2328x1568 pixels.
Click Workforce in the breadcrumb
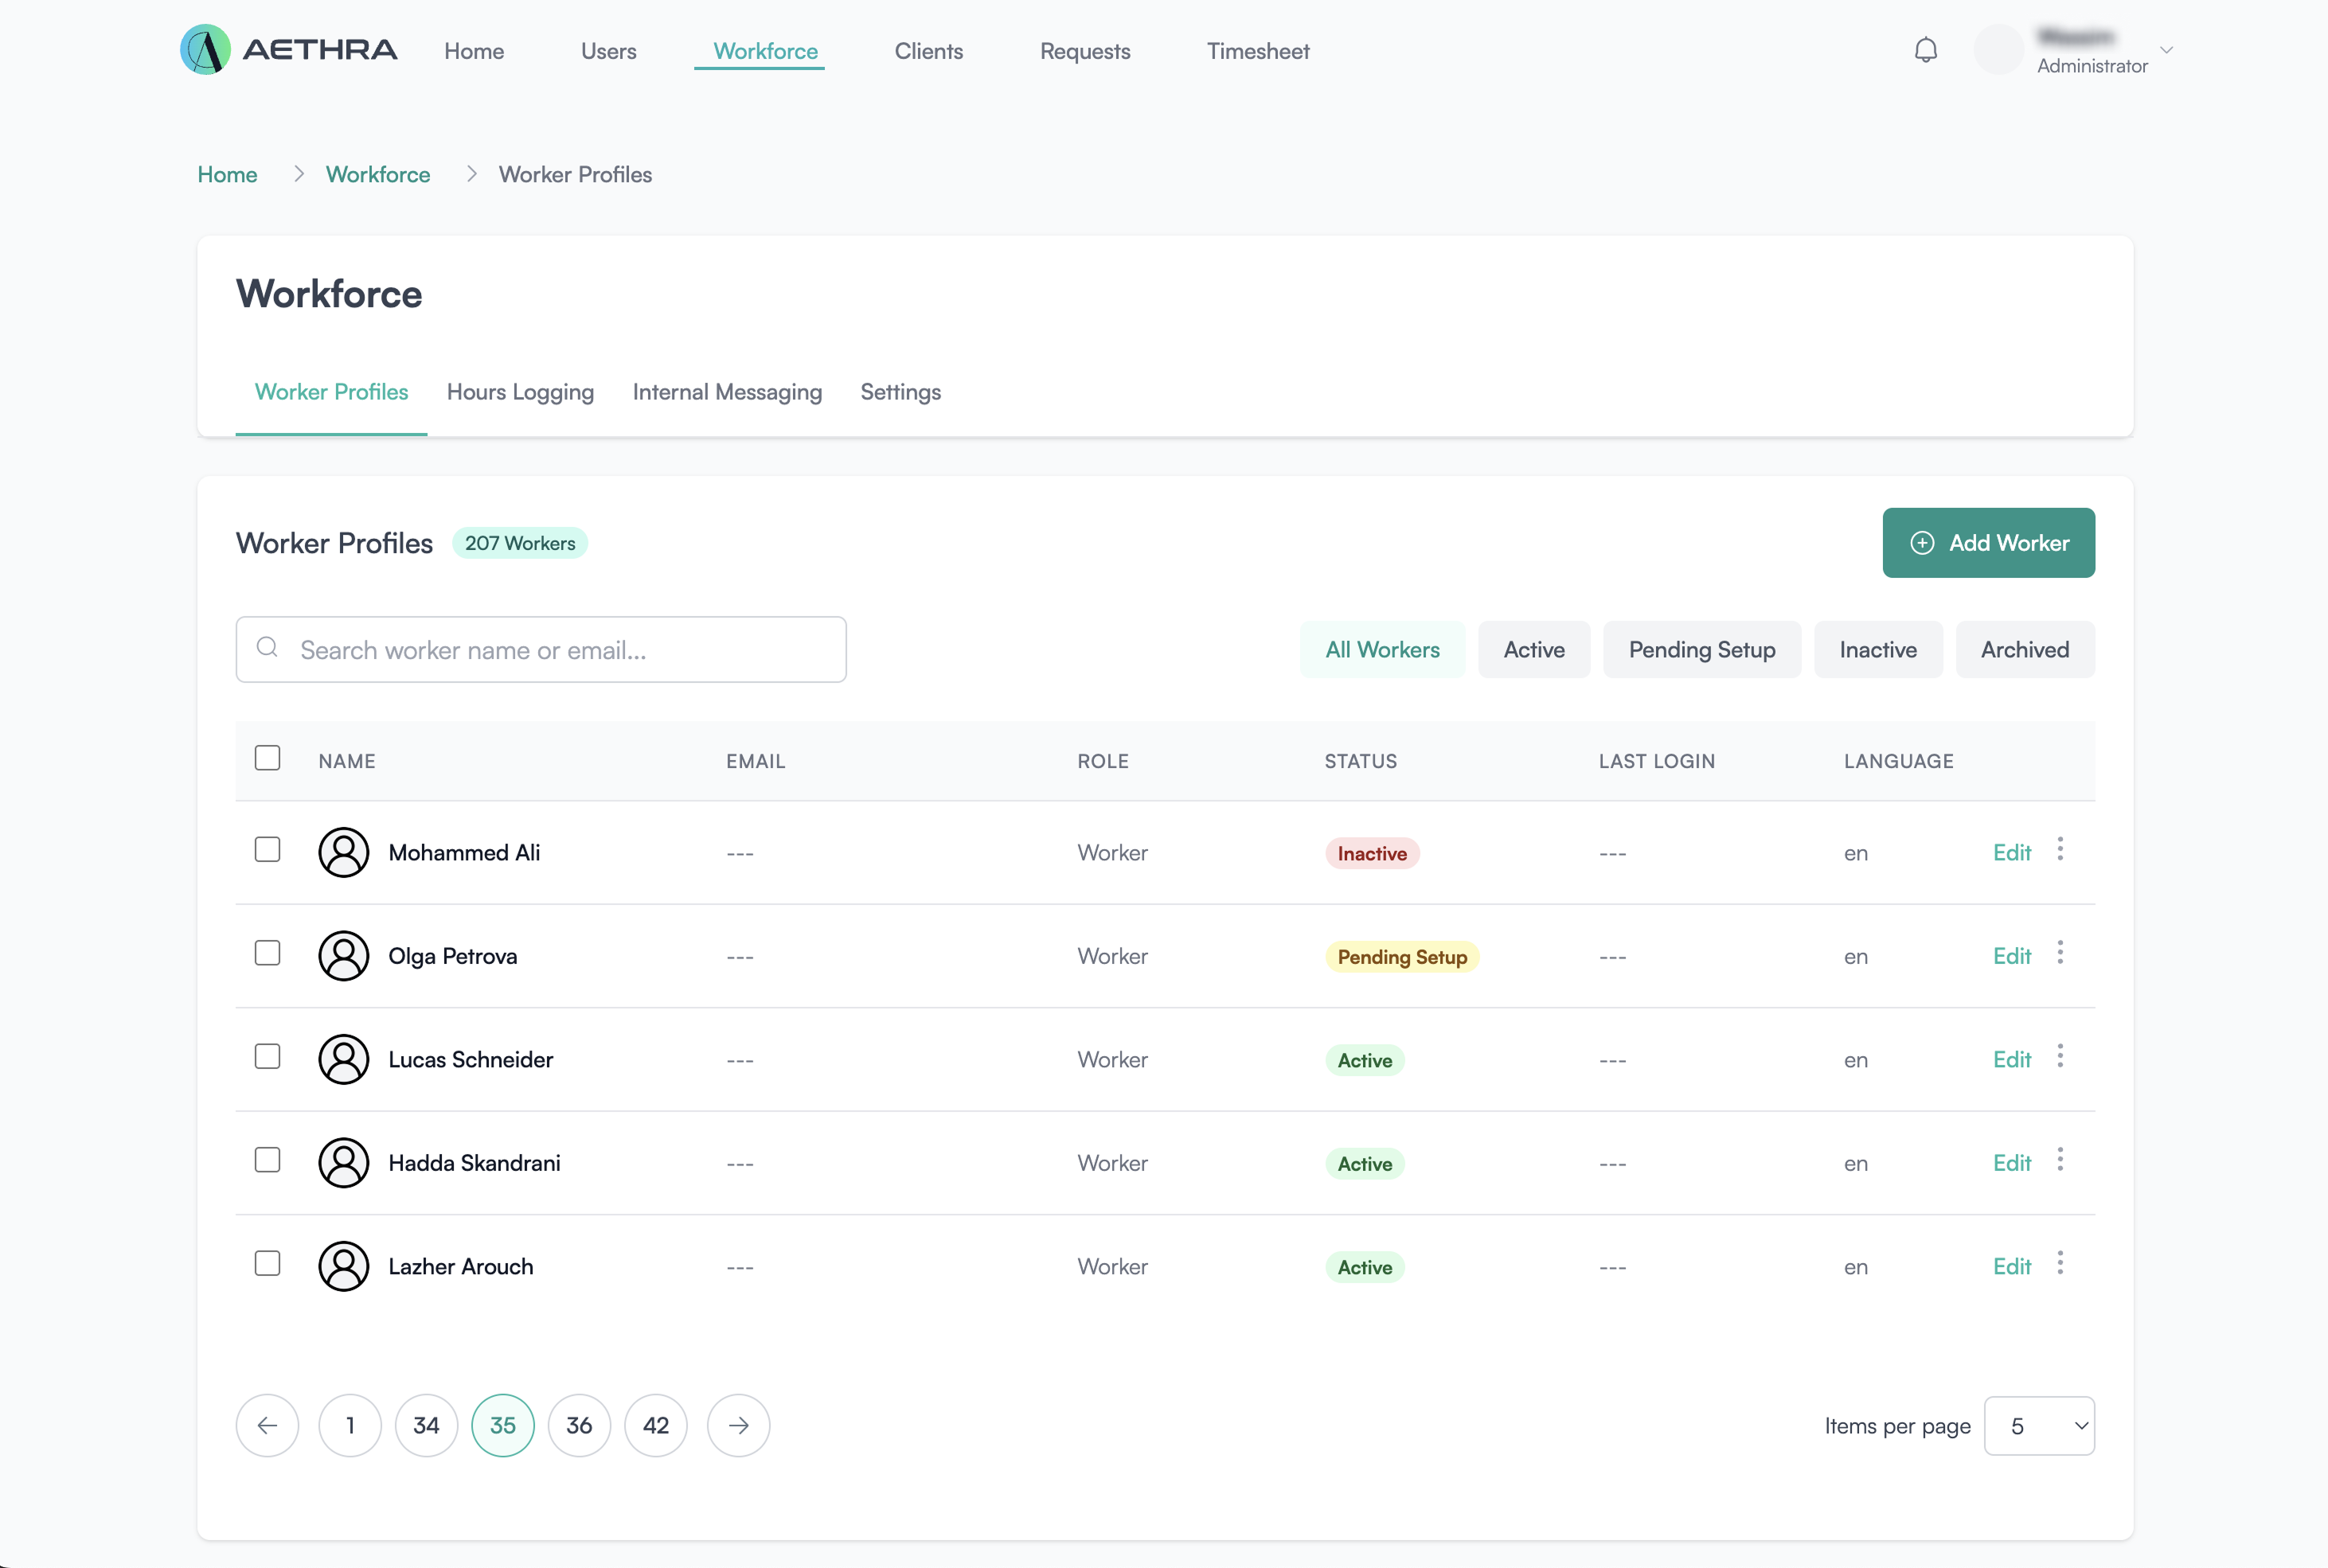(378, 174)
